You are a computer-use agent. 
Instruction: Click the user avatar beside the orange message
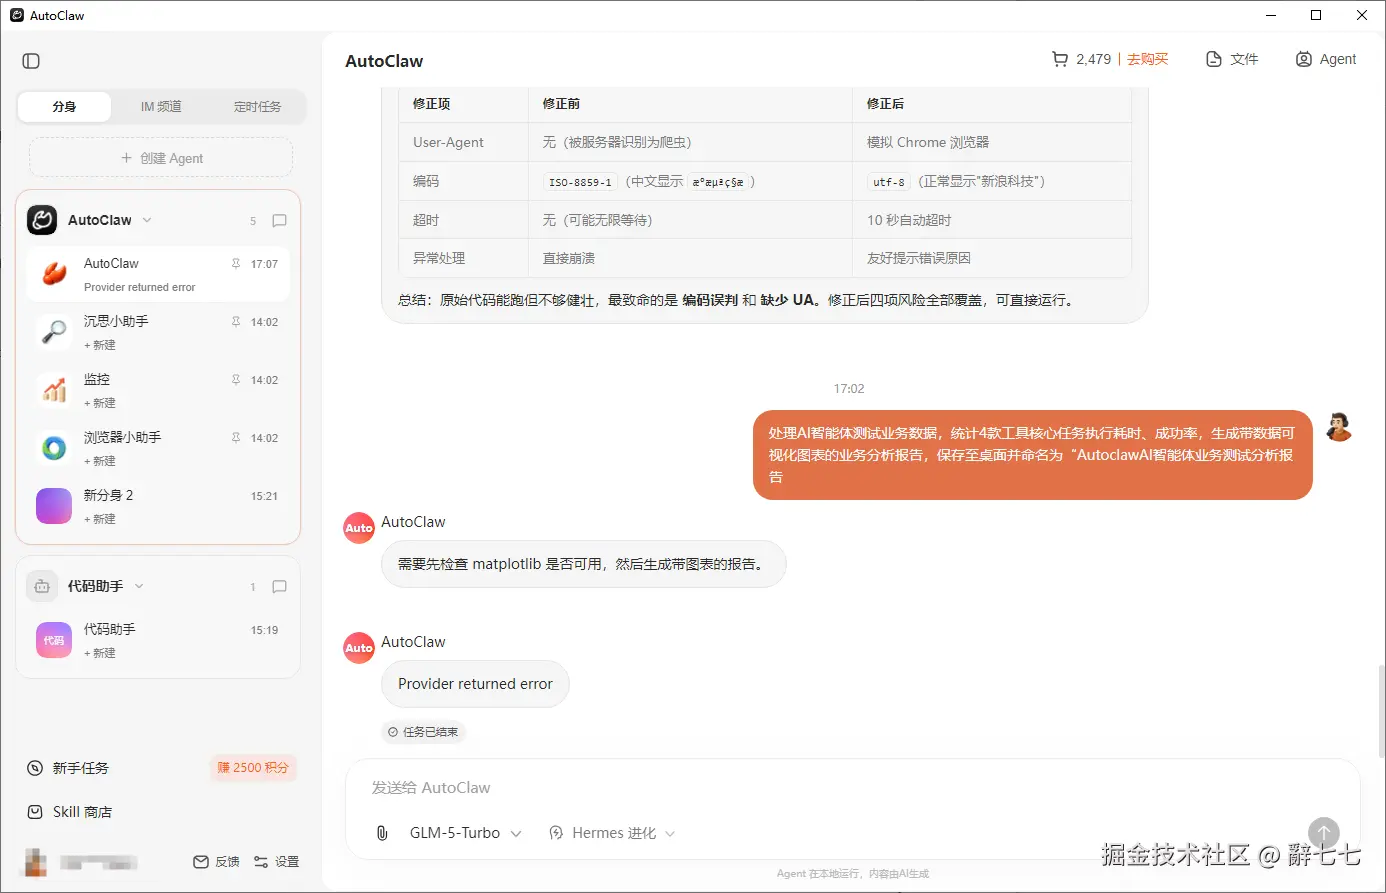(1339, 427)
